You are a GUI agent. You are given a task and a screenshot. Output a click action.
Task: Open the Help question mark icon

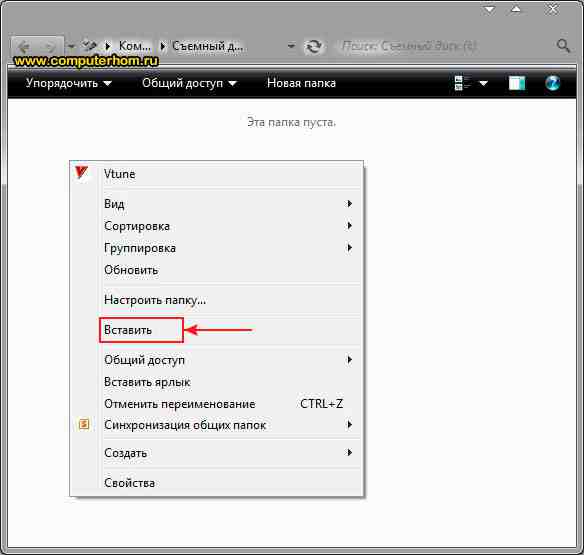pyautogui.click(x=552, y=83)
